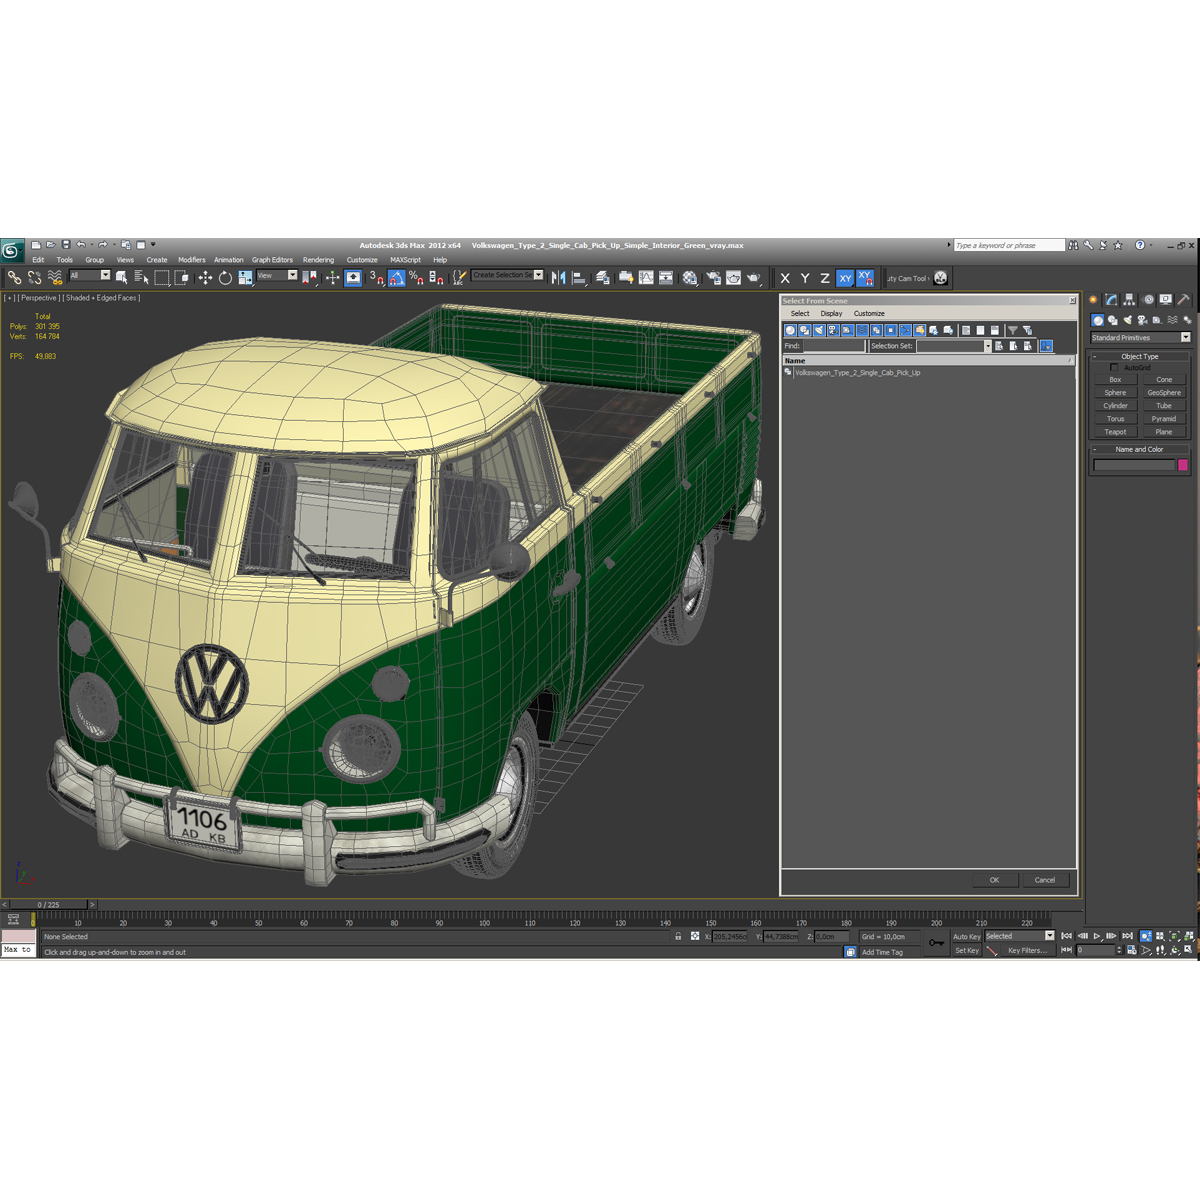Open the reference coordinate system View dropdown
This screenshot has height=1200, width=1200.
click(x=277, y=275)
